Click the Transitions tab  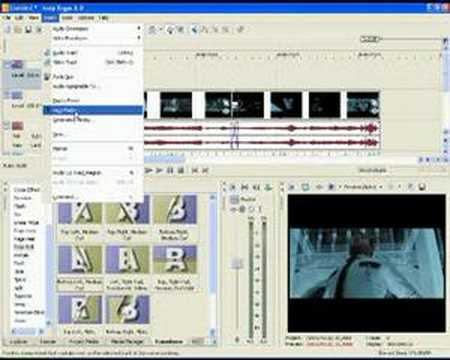(169, 342)
